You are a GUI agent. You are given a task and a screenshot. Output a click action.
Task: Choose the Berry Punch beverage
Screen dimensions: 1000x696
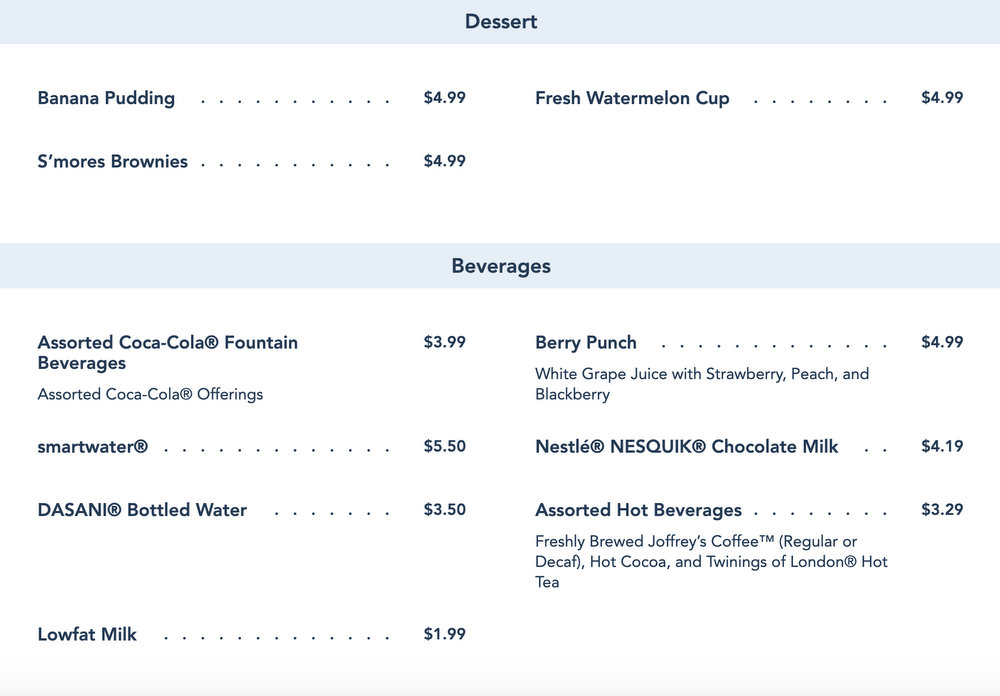coord(586,342)
